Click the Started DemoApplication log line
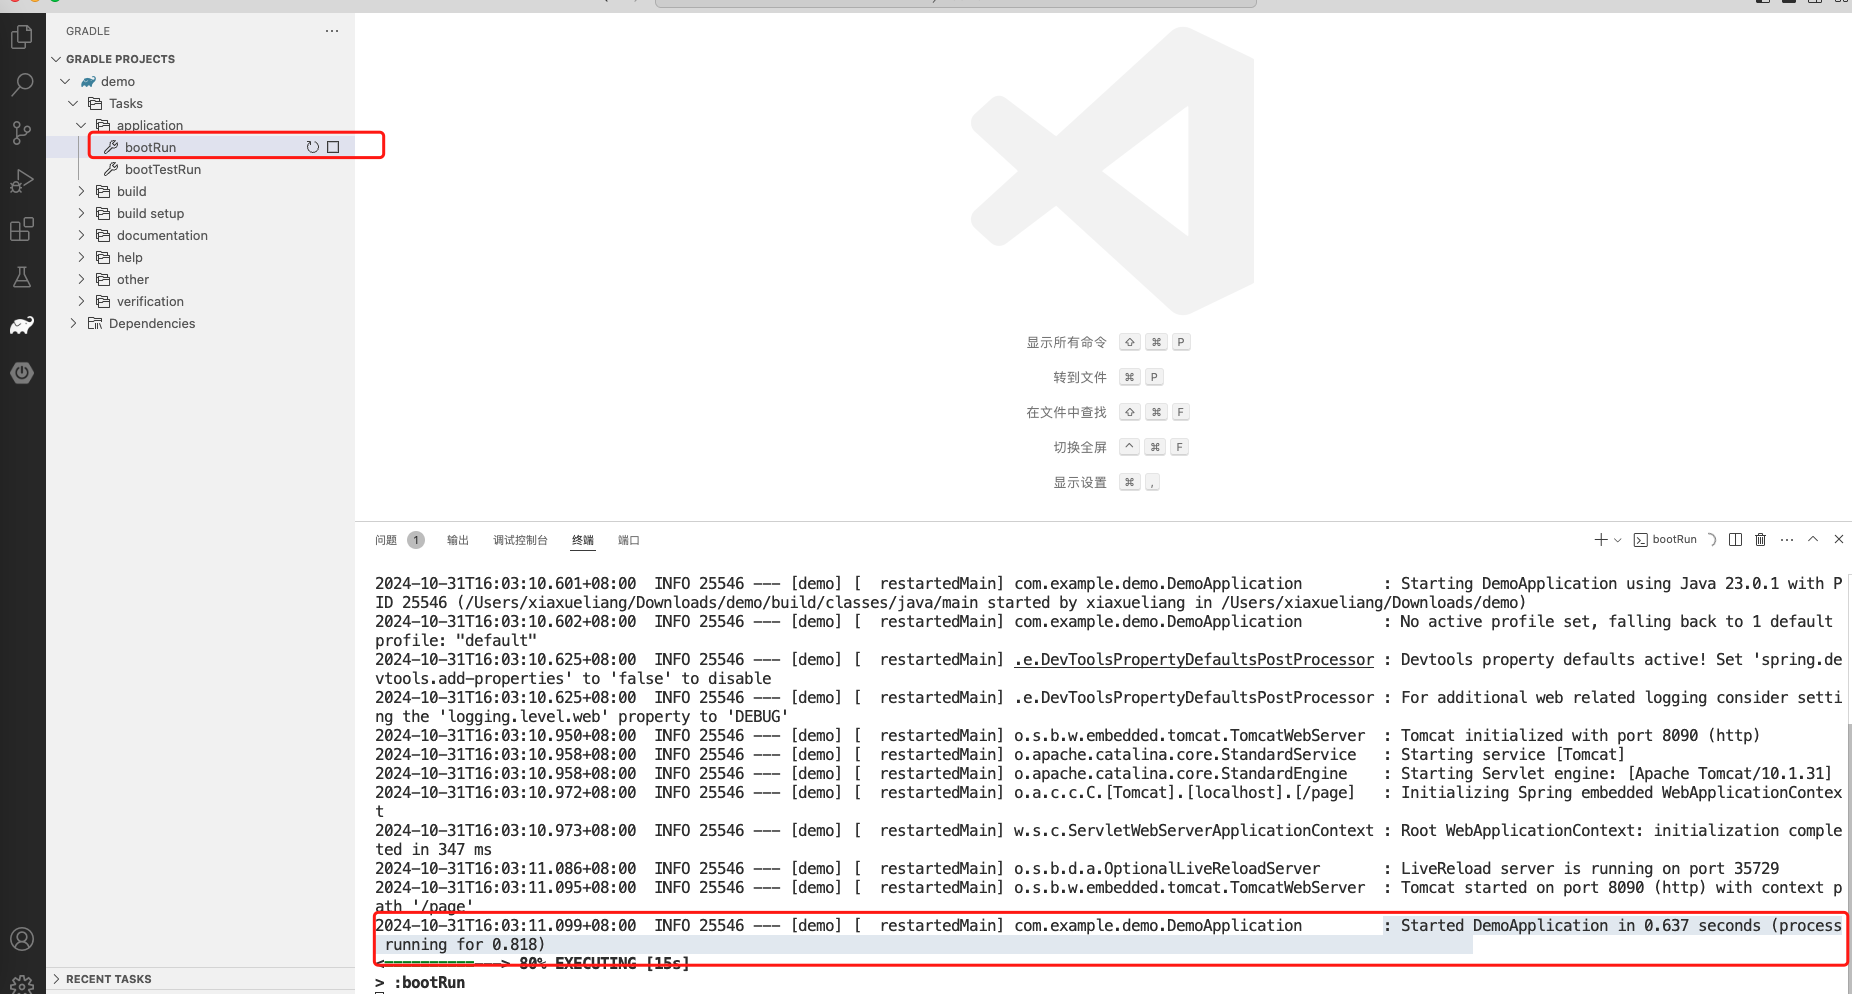The image size is (1852, 994). [1108, 935]
